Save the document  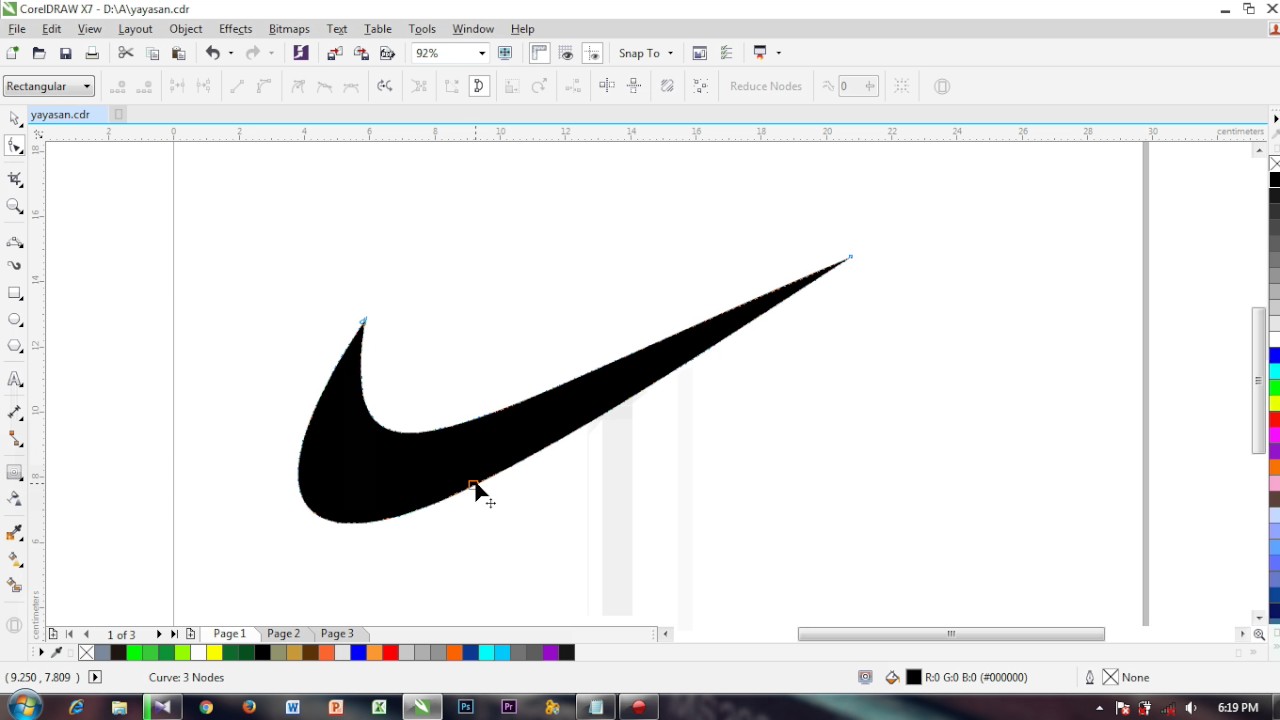coord(66,53)
